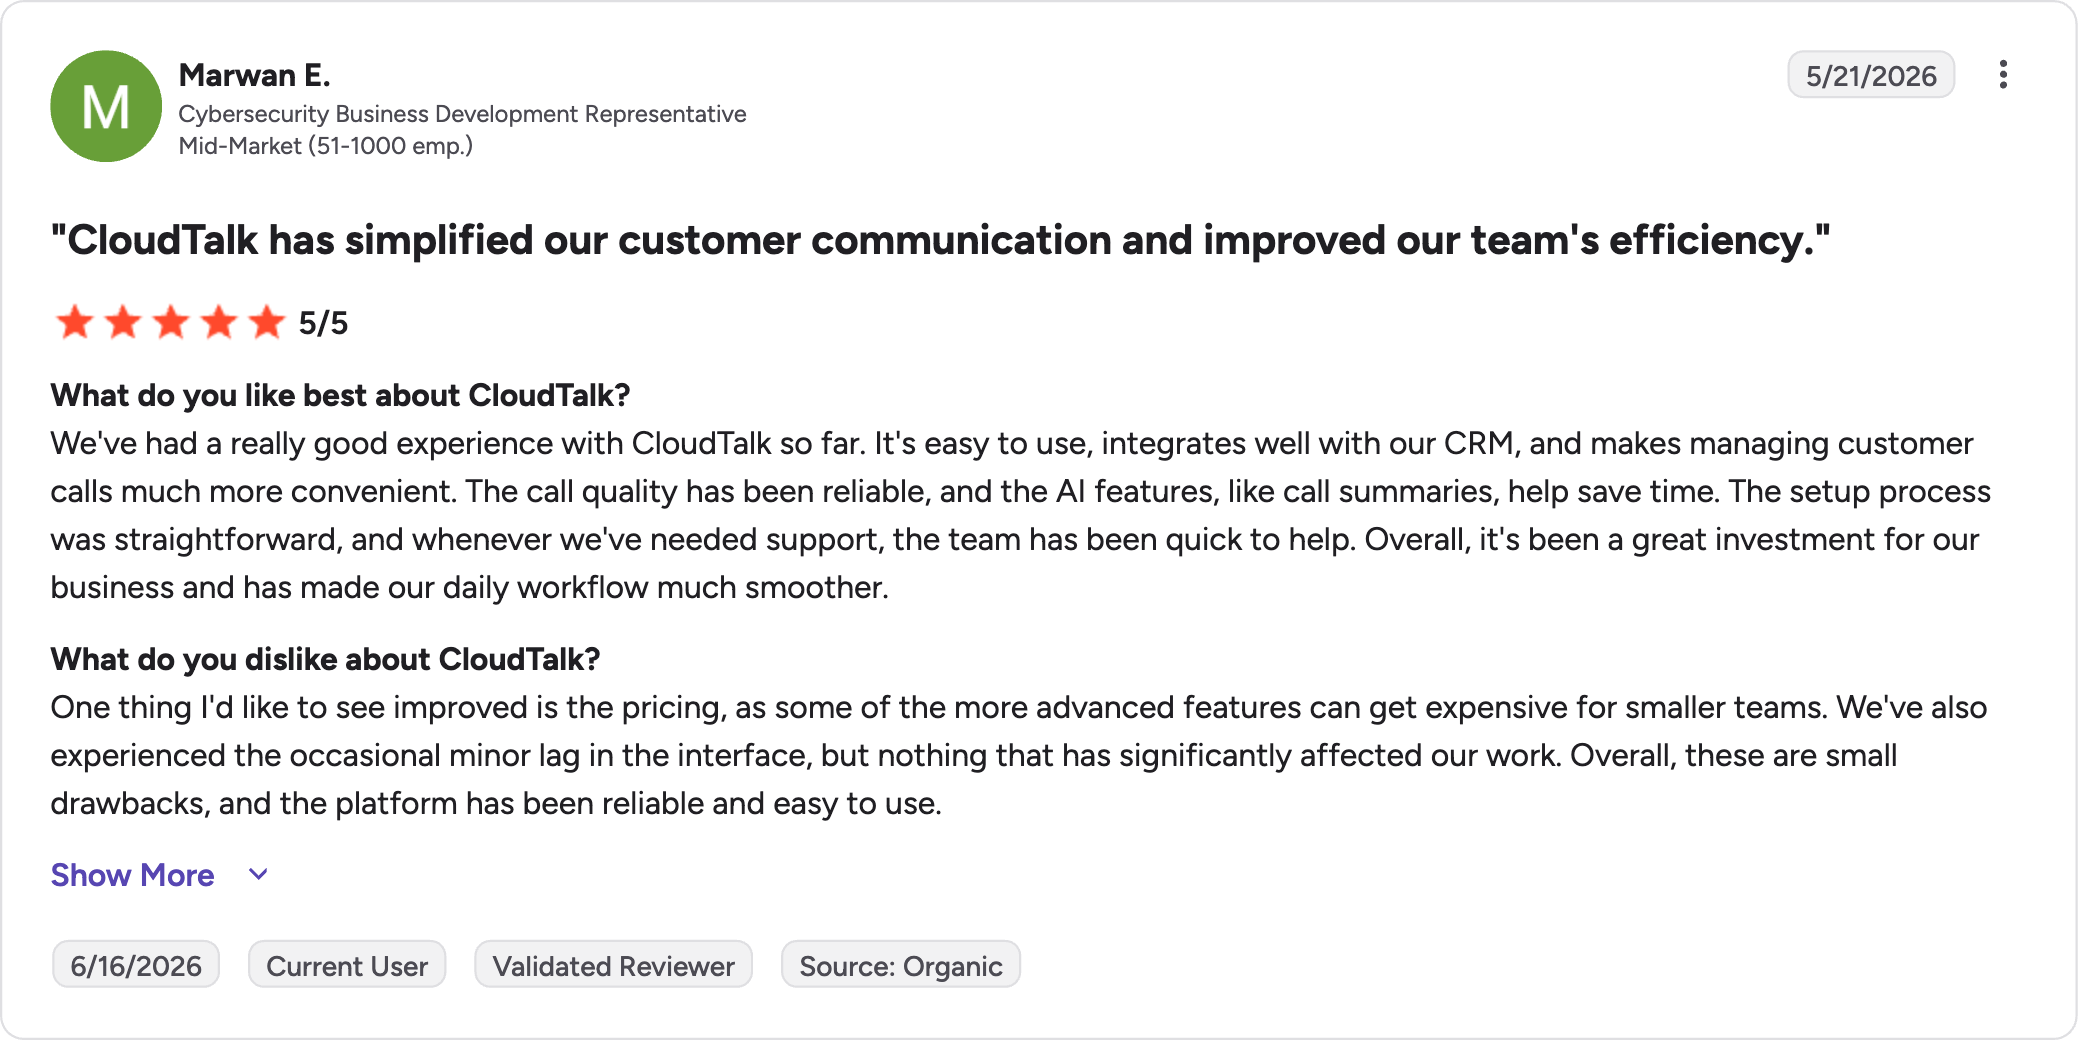
Task: Click the fifth rating star
Action: click(x=267, y=323)
